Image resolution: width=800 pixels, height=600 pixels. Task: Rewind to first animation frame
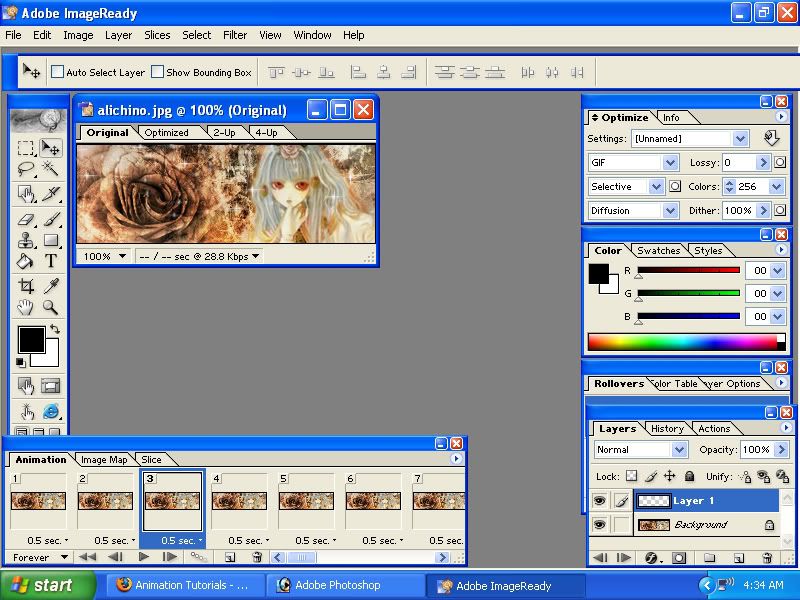(x=88, y=557)
